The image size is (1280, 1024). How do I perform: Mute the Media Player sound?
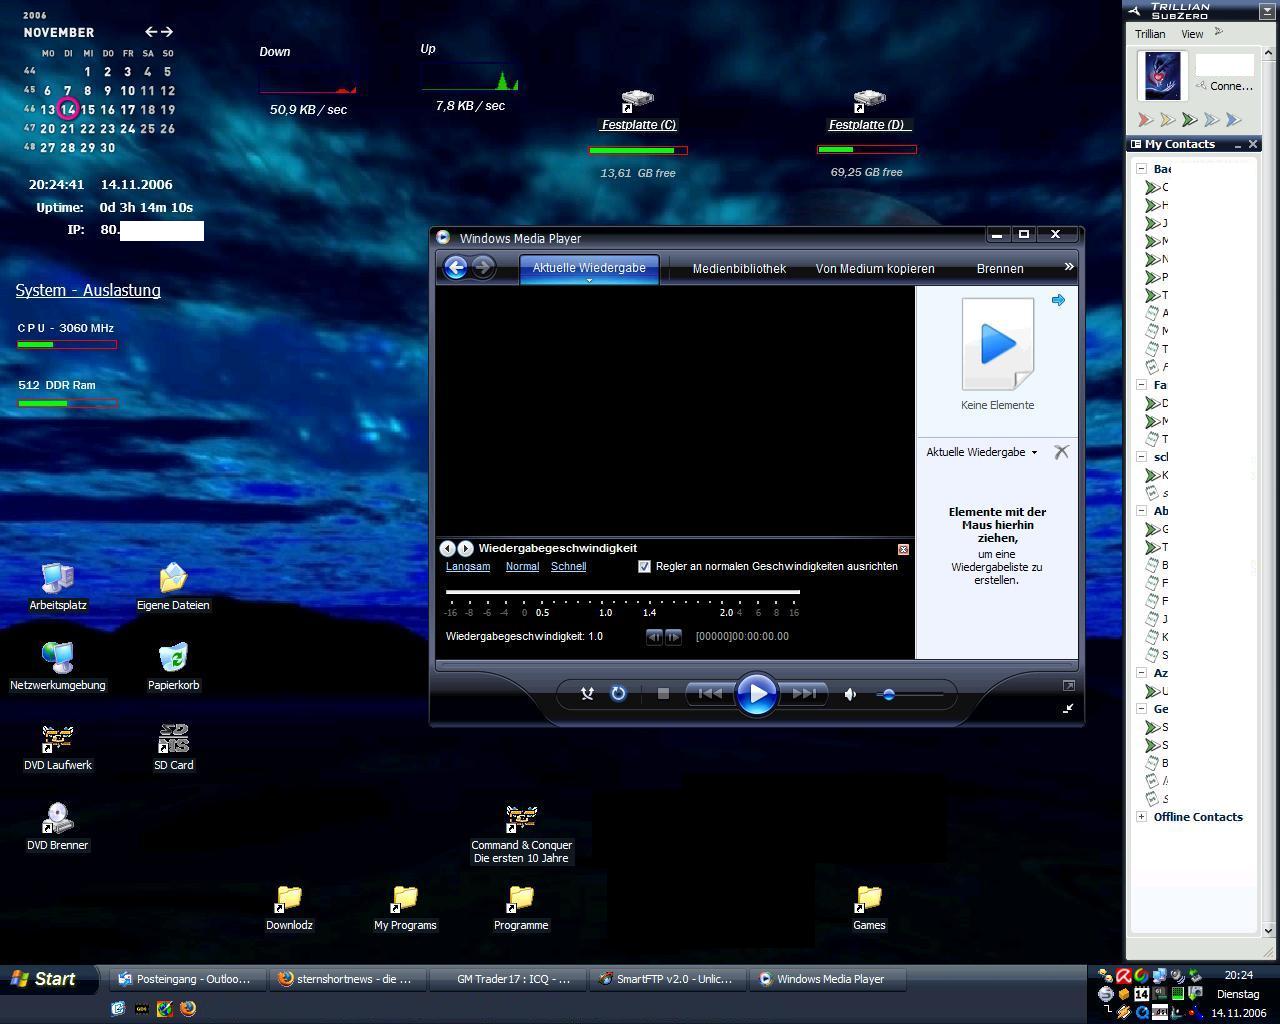click(x=850, y=694)
